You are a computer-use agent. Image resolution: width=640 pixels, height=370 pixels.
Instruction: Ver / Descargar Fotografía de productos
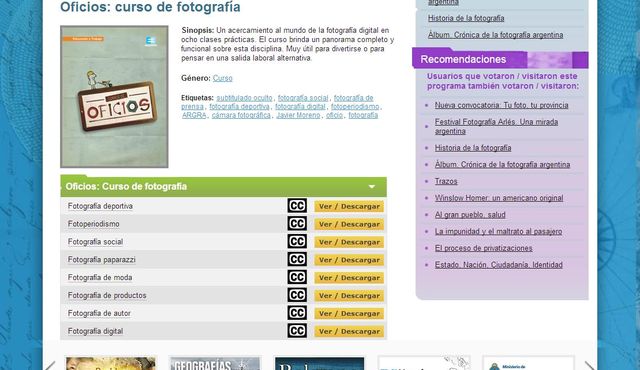click(x=349, y=296)
